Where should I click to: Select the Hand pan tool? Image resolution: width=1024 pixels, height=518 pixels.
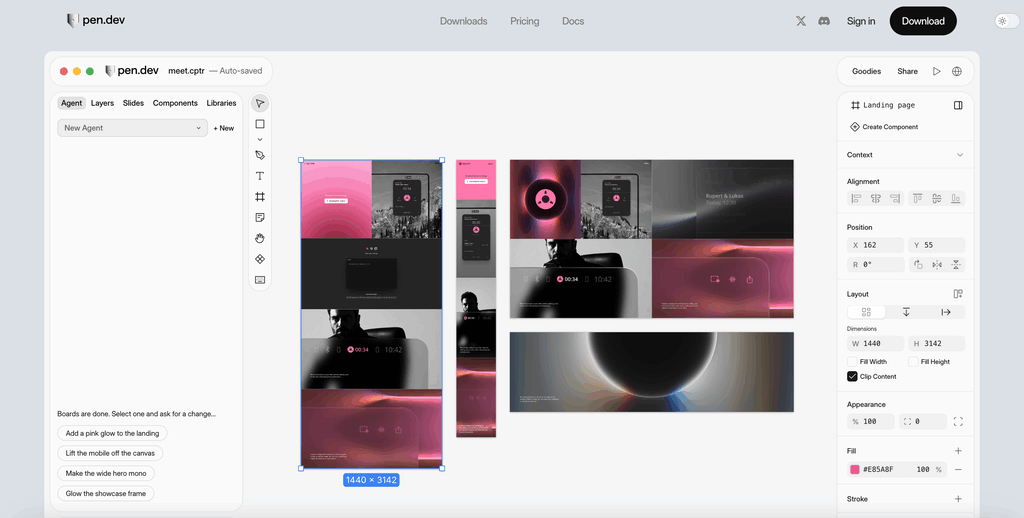click(x=260, y=238)
